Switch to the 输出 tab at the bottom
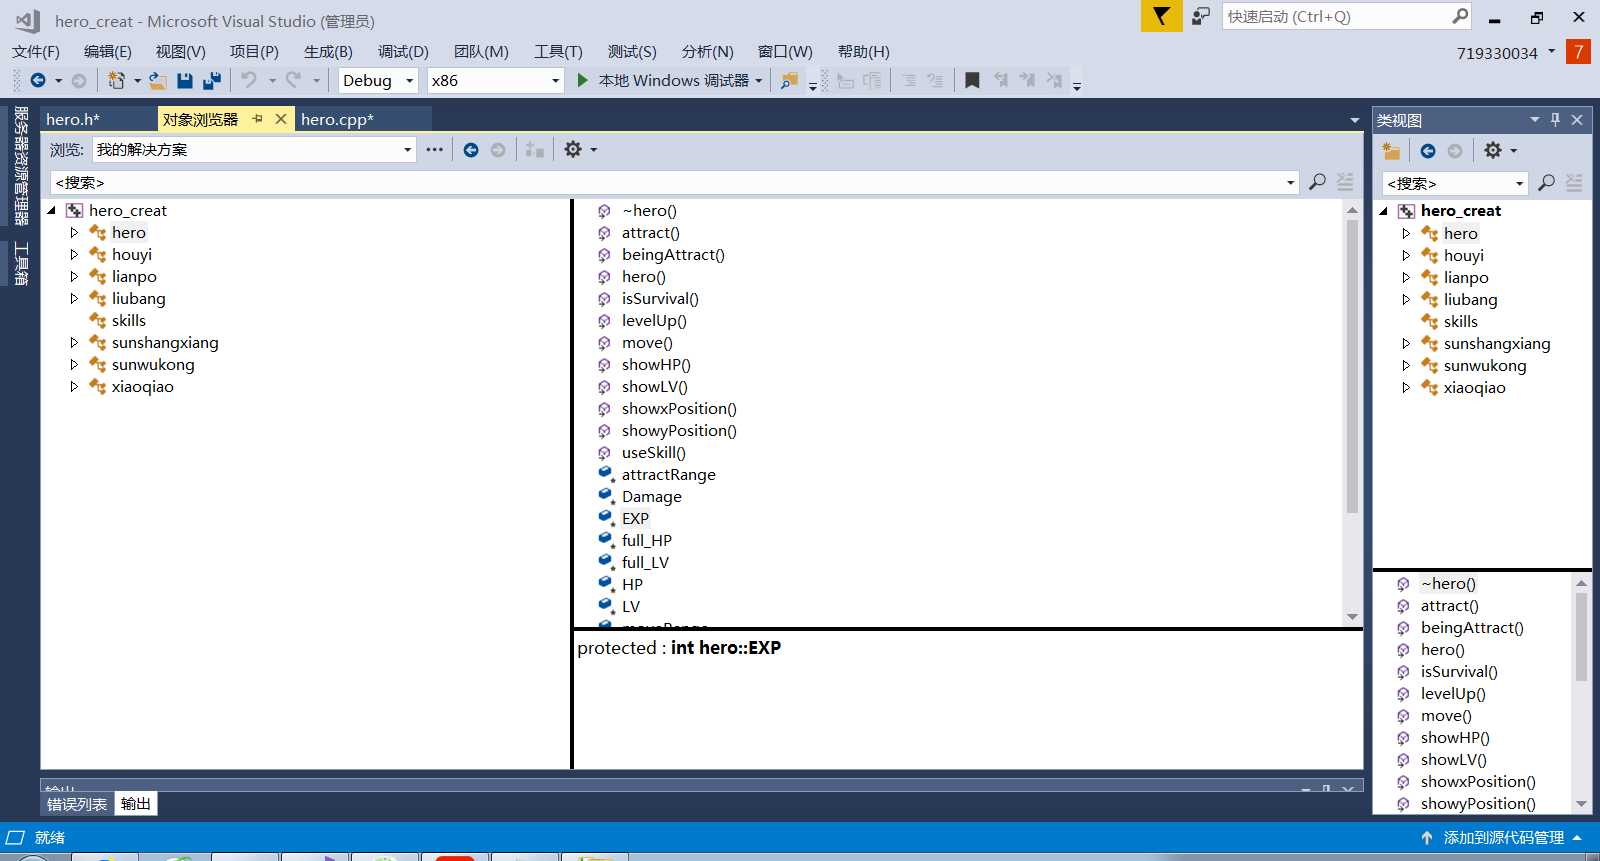Viewport: 1600px width, 861px height. 135,804
